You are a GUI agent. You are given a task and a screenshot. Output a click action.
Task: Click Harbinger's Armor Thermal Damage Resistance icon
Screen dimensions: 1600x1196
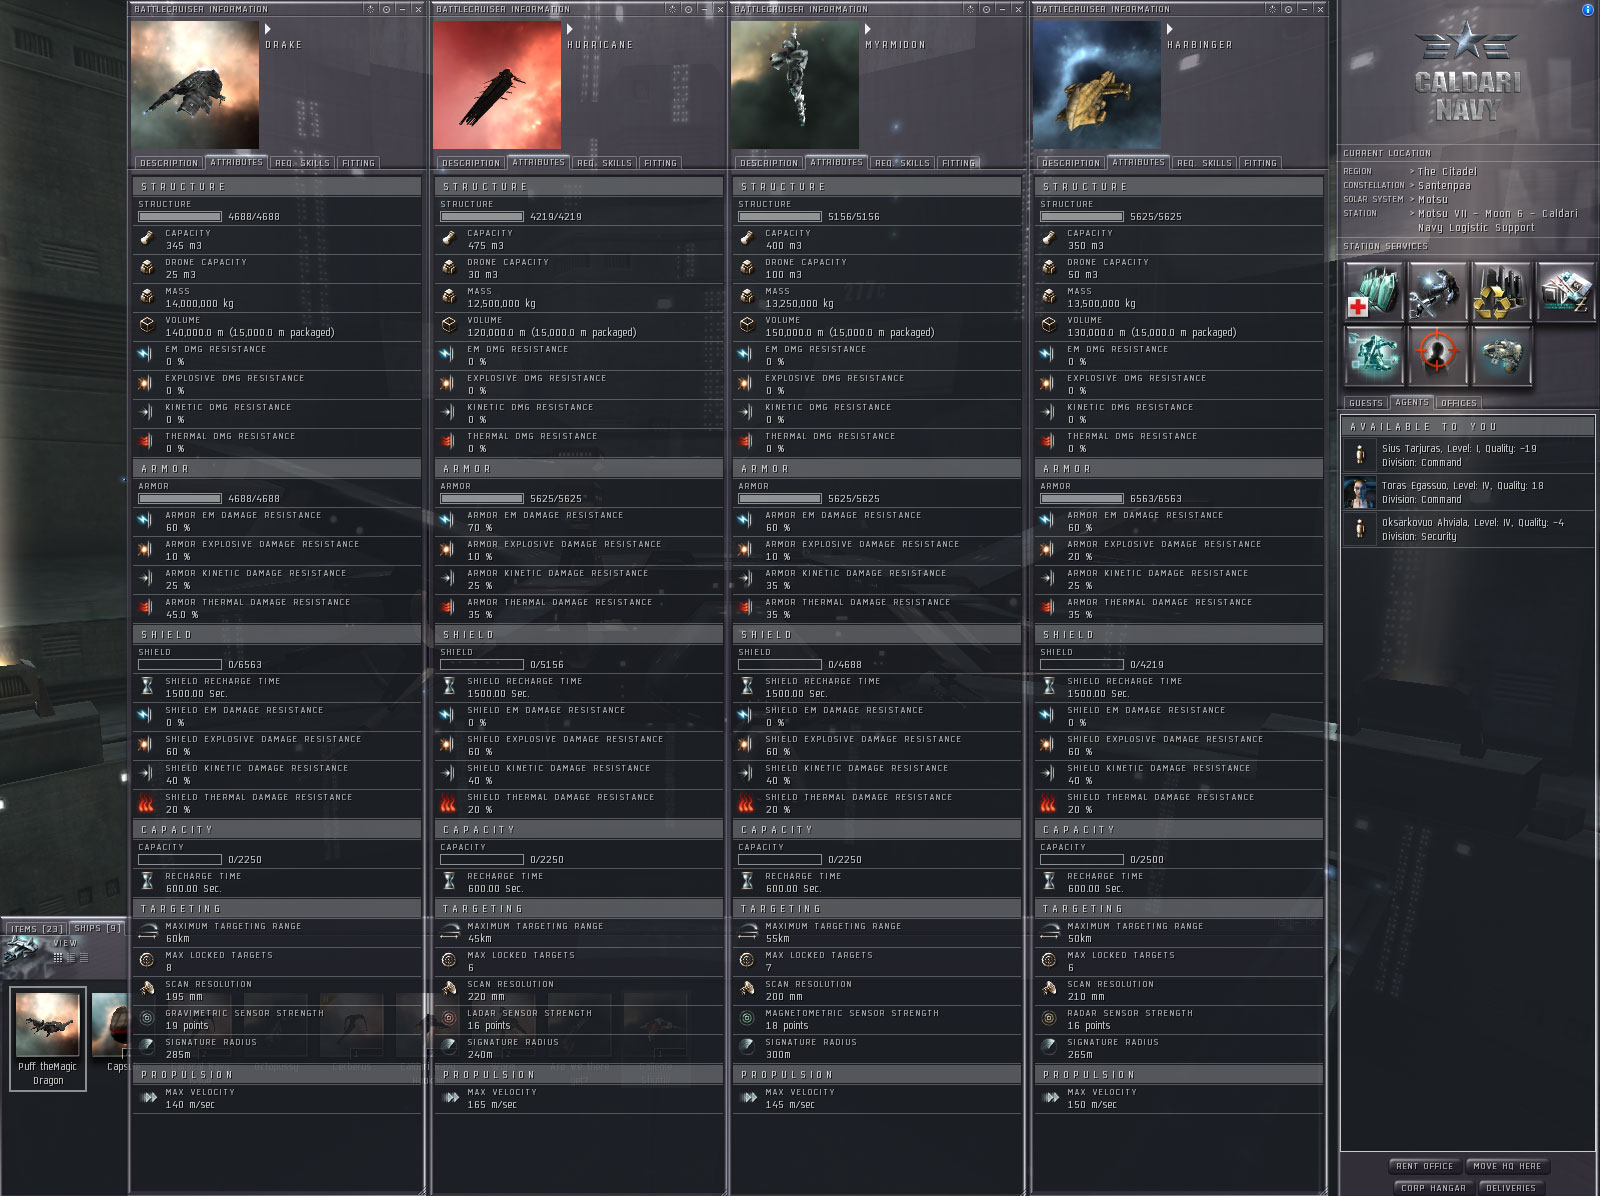click(1049, 608)
